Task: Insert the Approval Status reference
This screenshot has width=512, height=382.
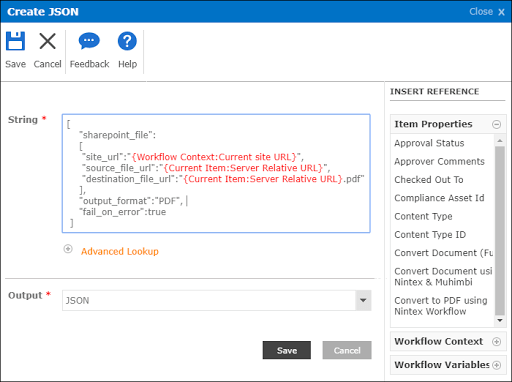Action: pos(429,143)
